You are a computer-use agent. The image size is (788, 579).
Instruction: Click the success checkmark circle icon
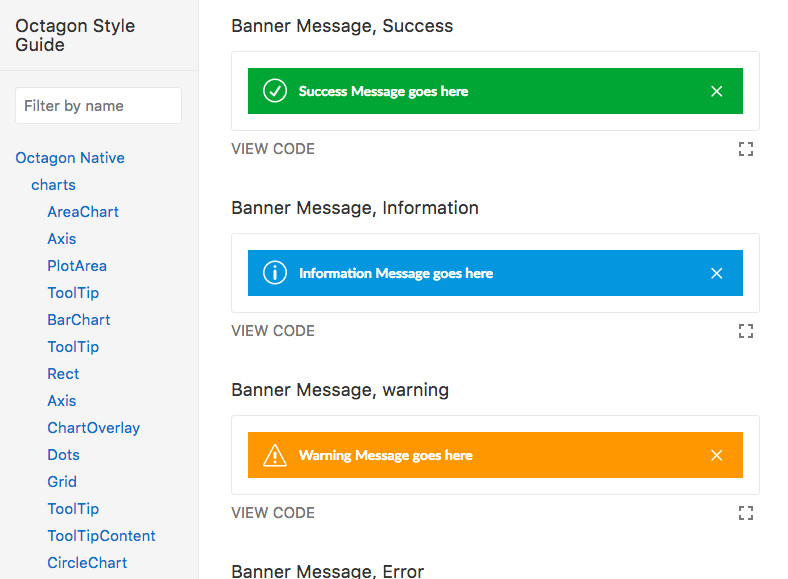click(x=274, y=91)
